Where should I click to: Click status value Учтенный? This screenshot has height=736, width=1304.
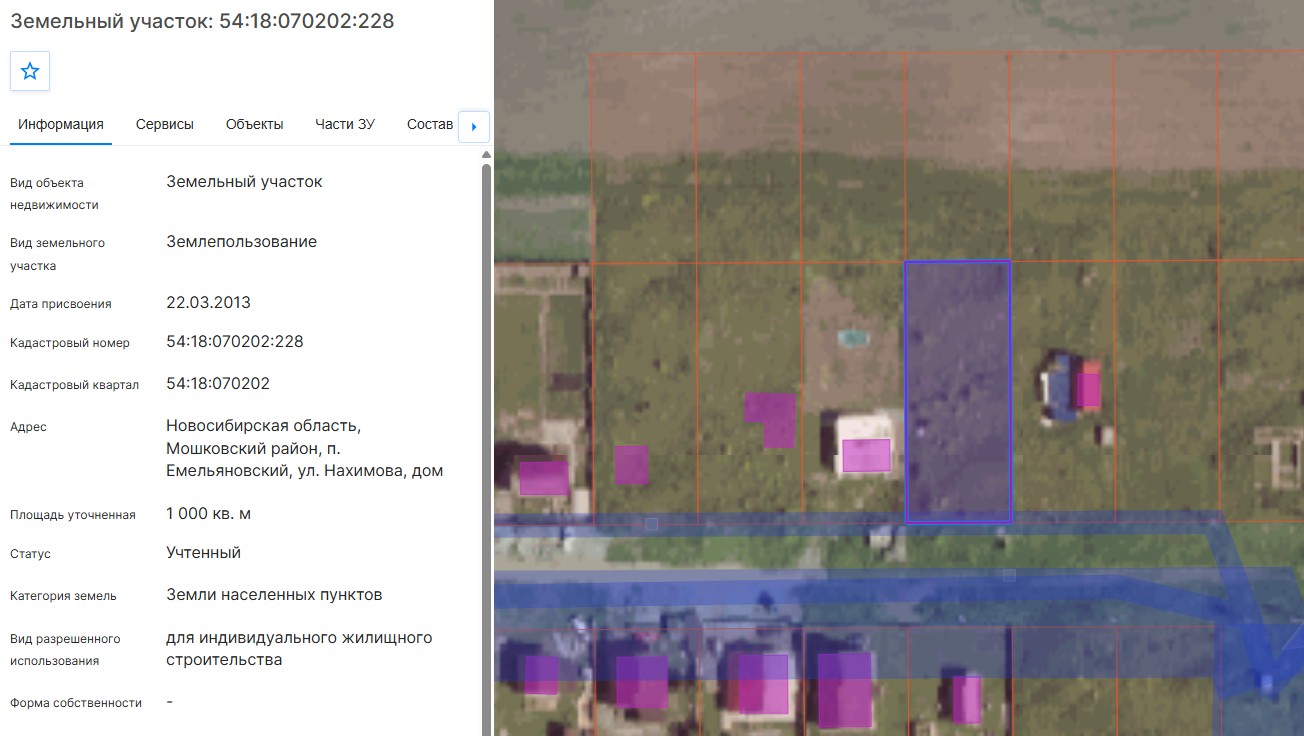coord(203,553)
